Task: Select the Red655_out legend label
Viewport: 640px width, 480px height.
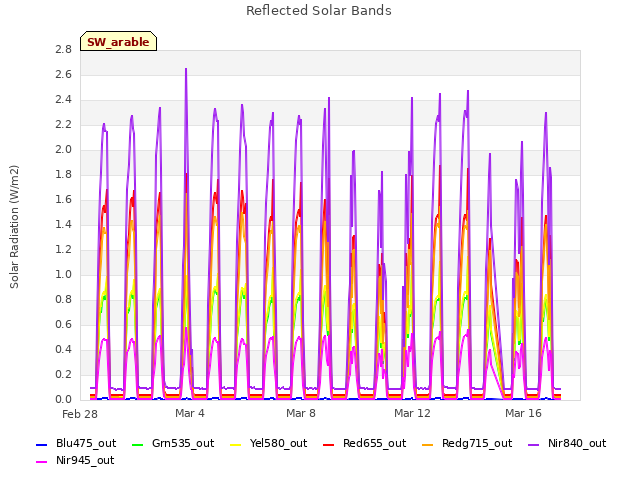Action: click(374, 444)
